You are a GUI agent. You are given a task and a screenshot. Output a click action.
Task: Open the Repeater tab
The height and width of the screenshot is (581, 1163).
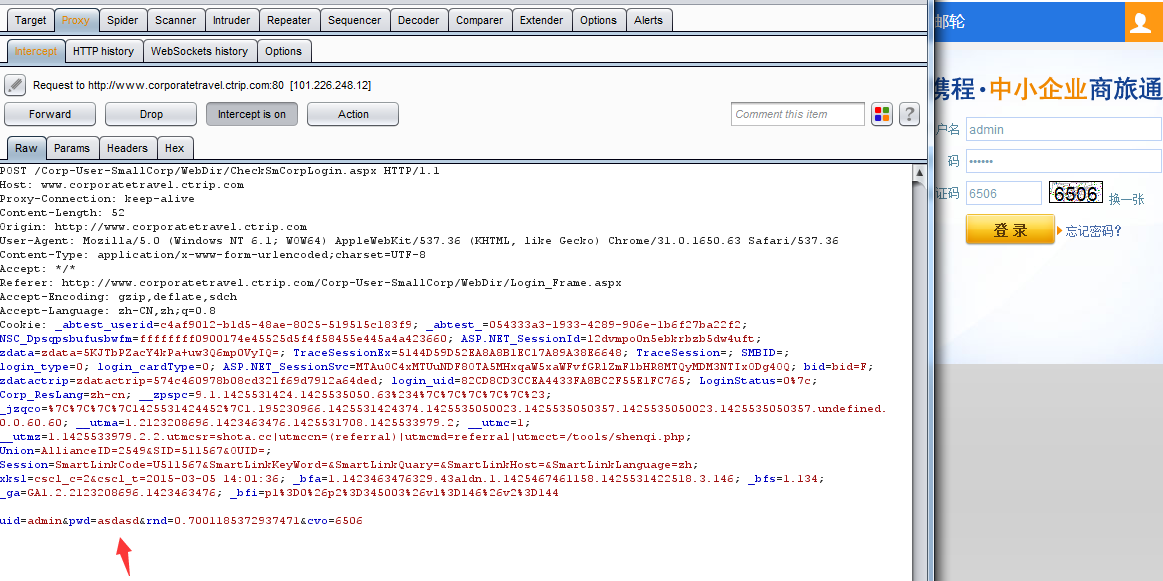pyautogui.click(x=289, y=20)
